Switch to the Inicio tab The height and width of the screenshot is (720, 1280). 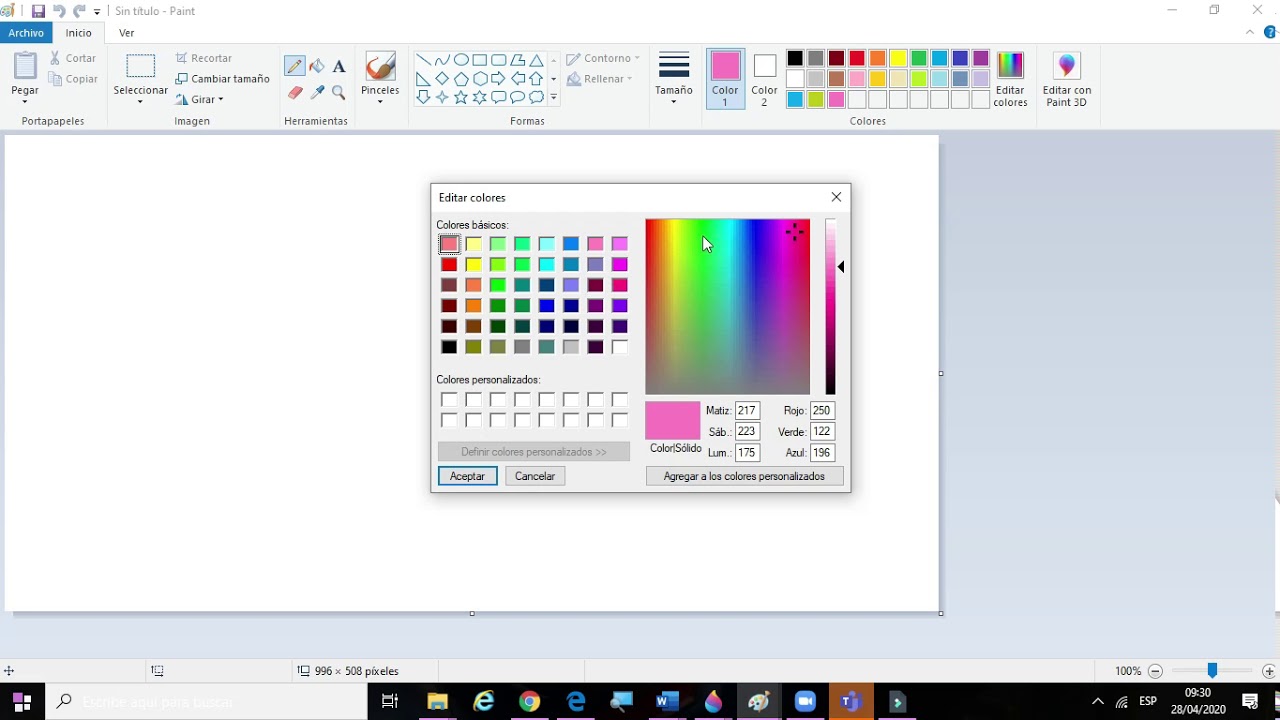pos(79,33)
